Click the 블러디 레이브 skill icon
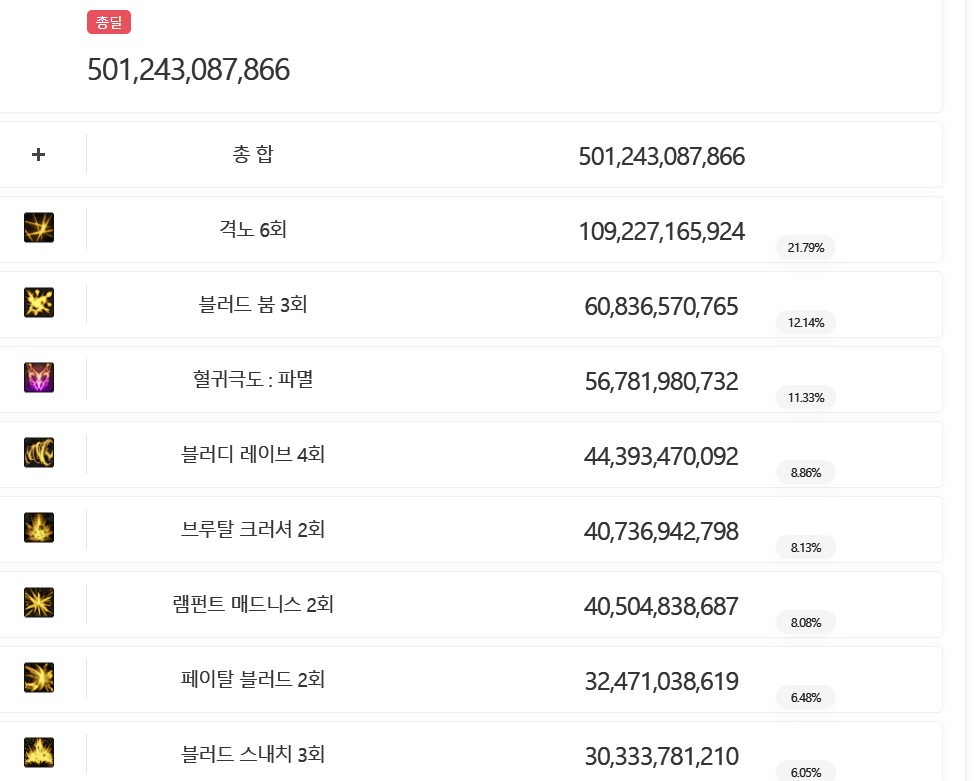Image resolution: width=980 pixels, height=781 pixels. (x=39, y=453)
